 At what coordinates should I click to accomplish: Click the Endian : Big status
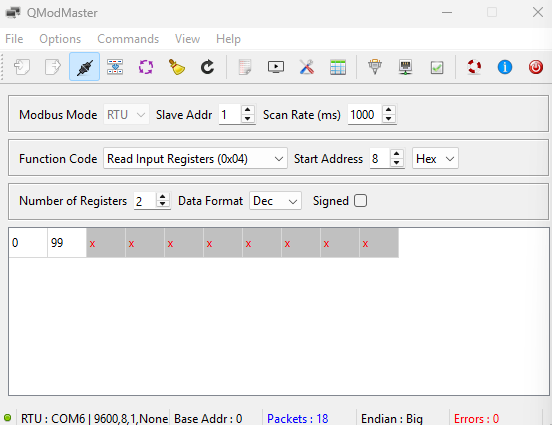tap(391, 418)
